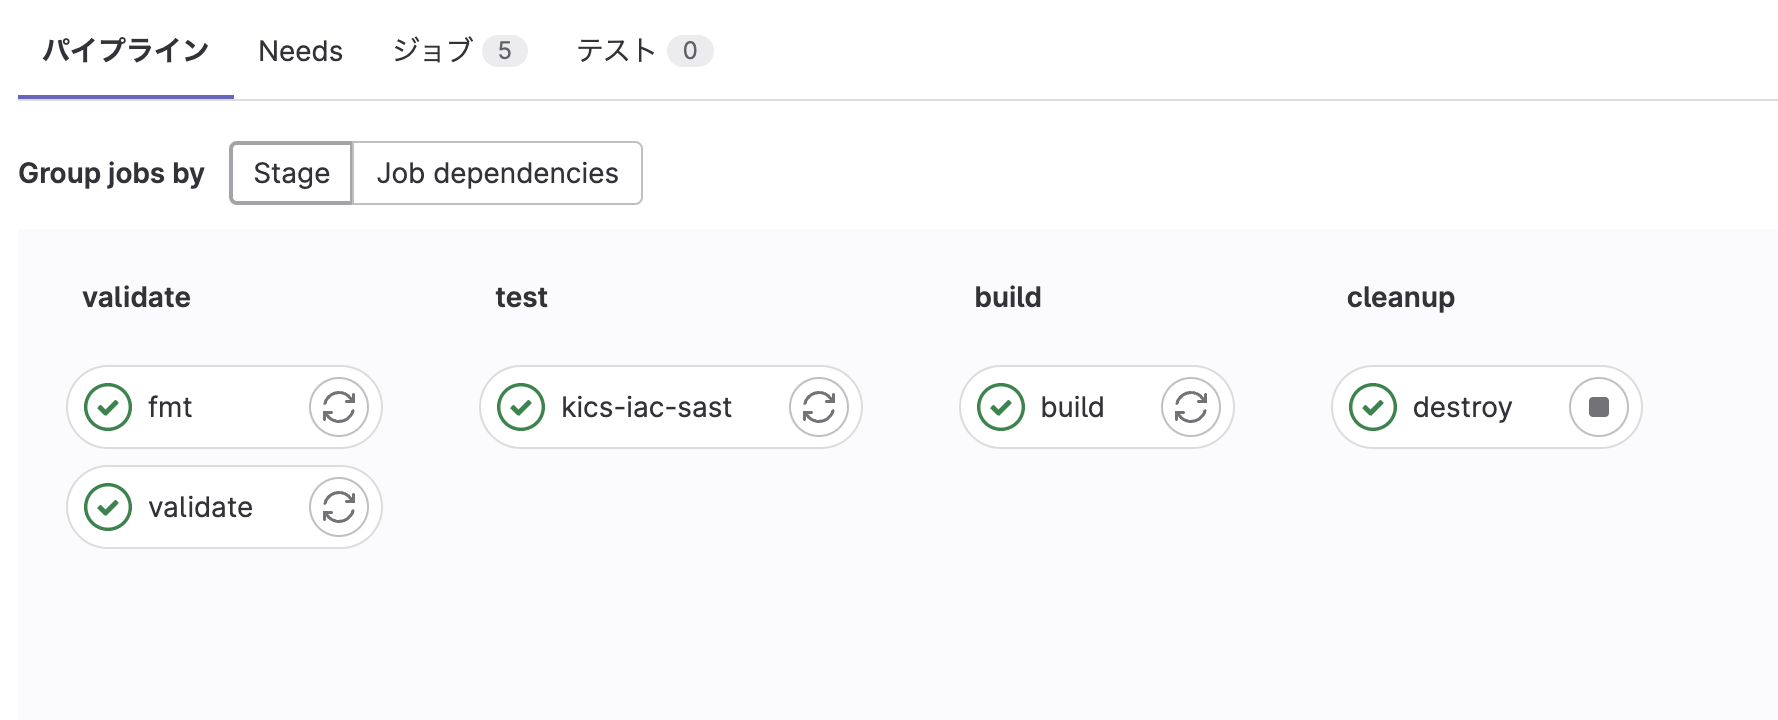Viewport: 1778px width, 720px height.
Task: Retry the fmt job
Action: [339, 407]
